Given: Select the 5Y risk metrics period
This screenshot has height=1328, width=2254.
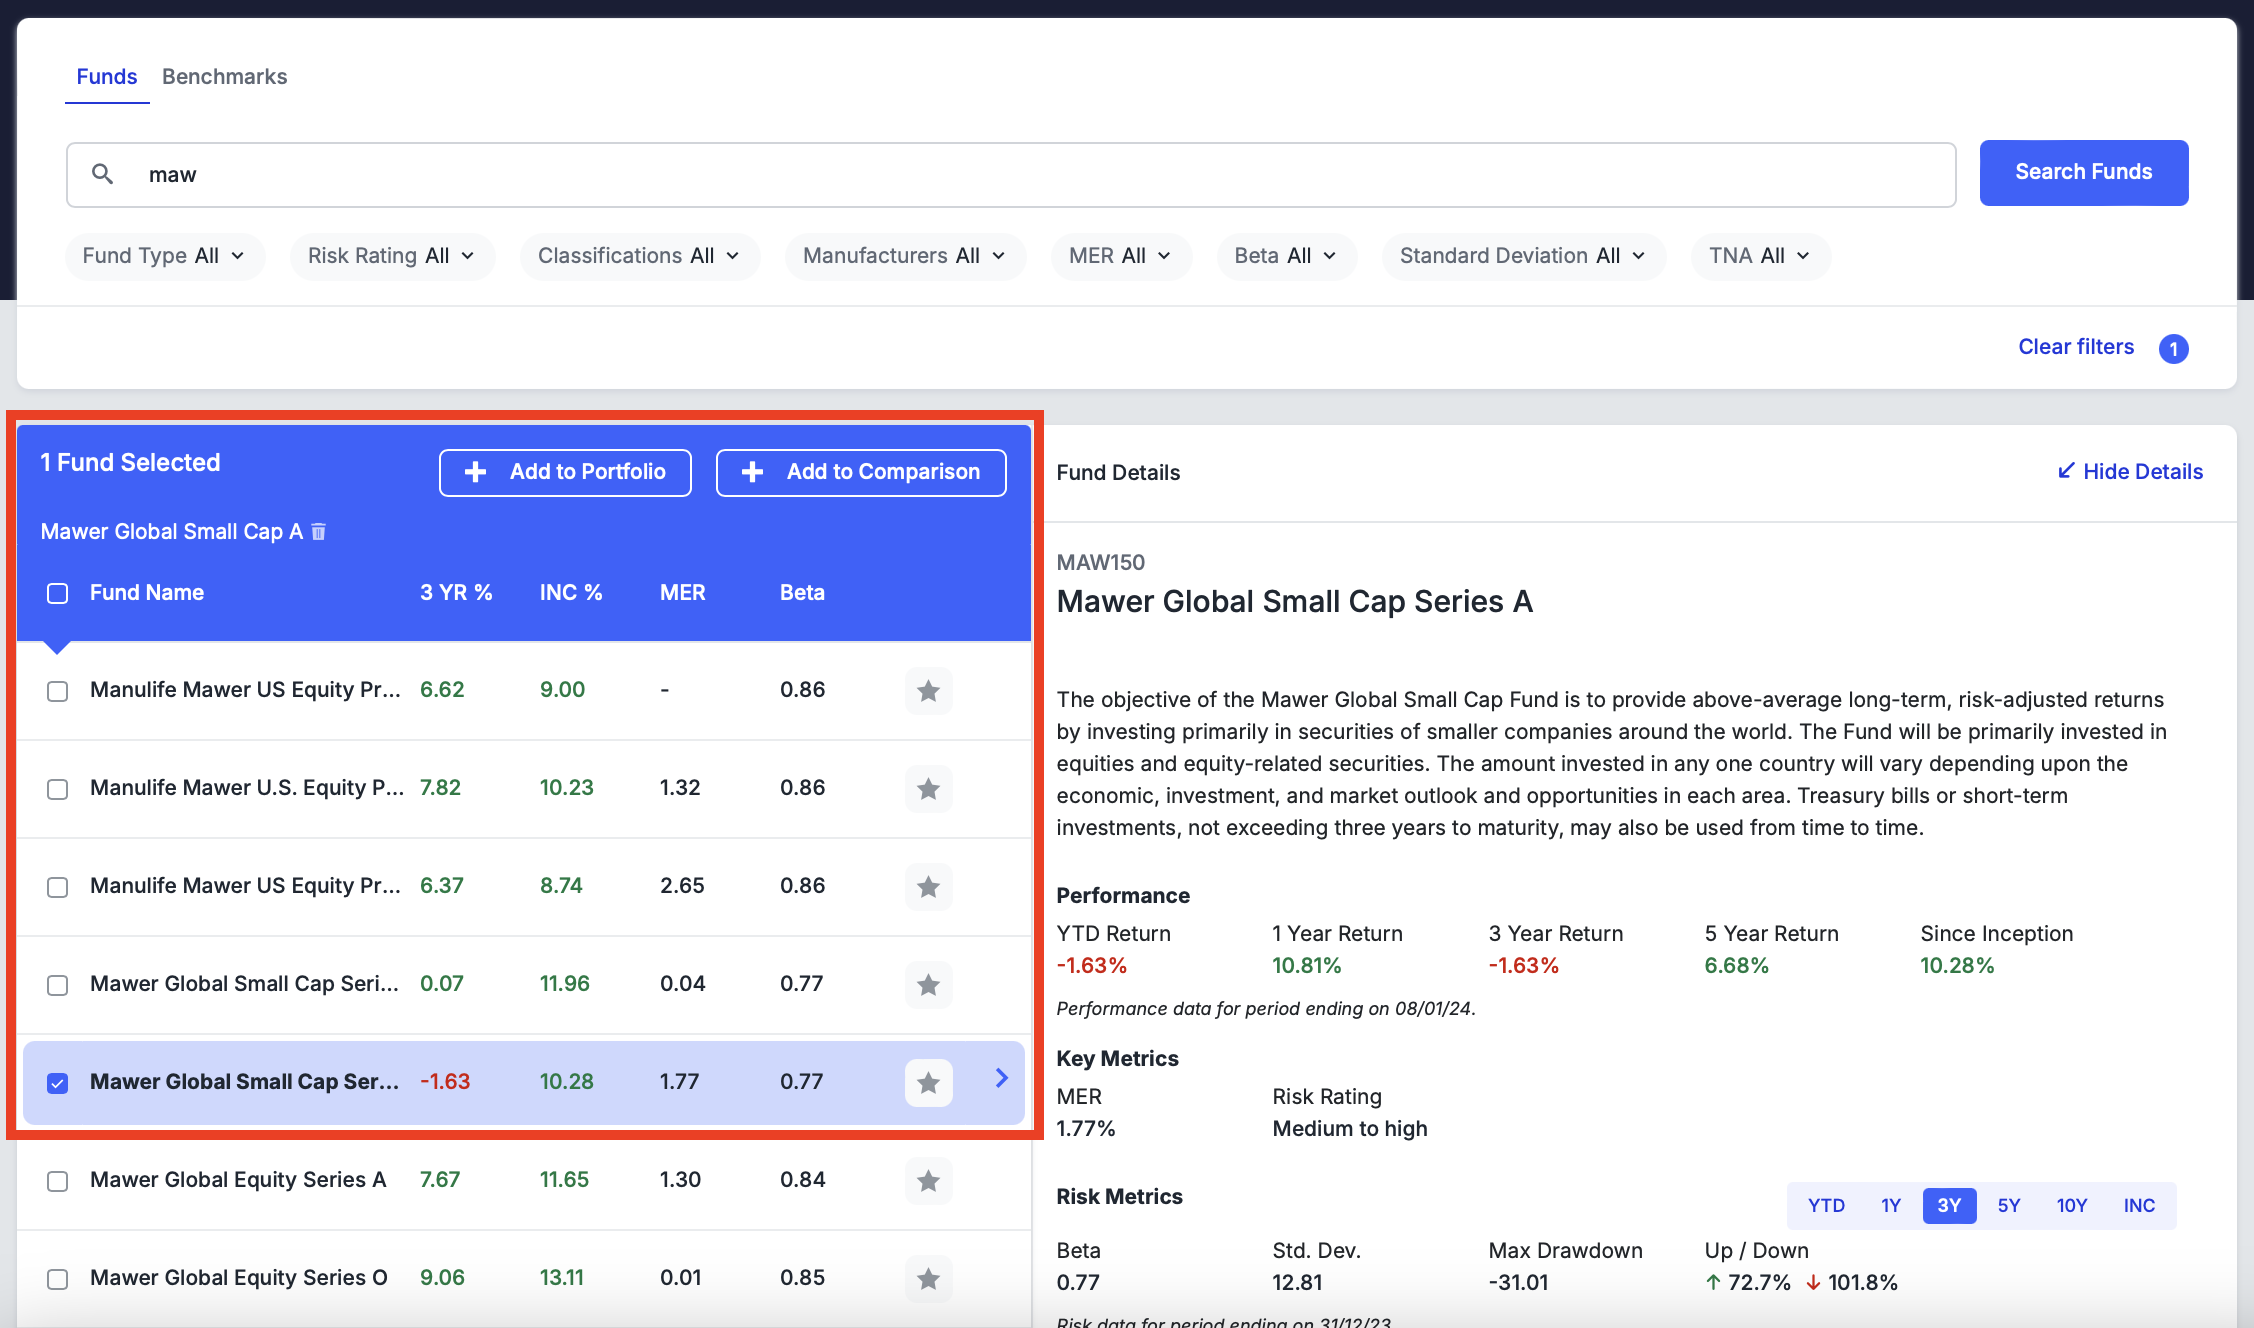Looking at the screenshot, I should point(2009,1206).
